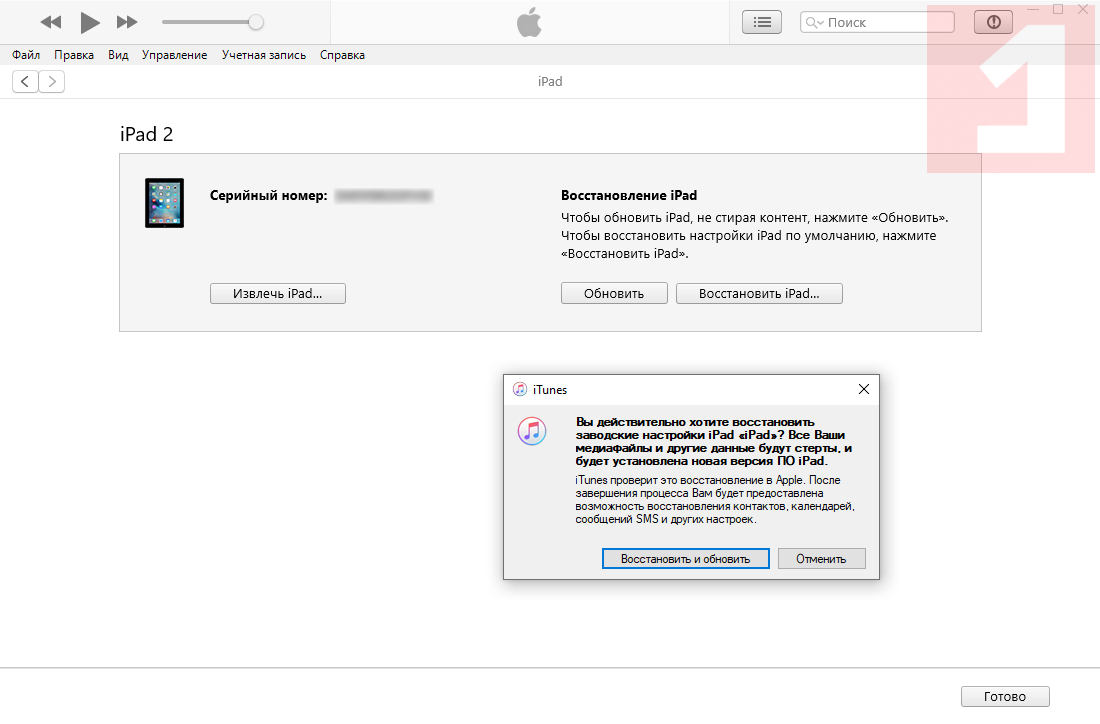Open the Управление menu
Screen dimensions: 1100x724
[174, 55]
